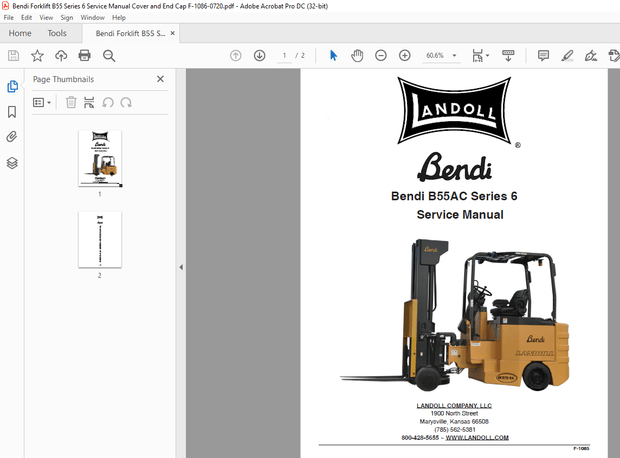This screenshot has width=620, height=458.
Task: Click the Marysville, Kansas 66508 line
Action: point(454,422)
